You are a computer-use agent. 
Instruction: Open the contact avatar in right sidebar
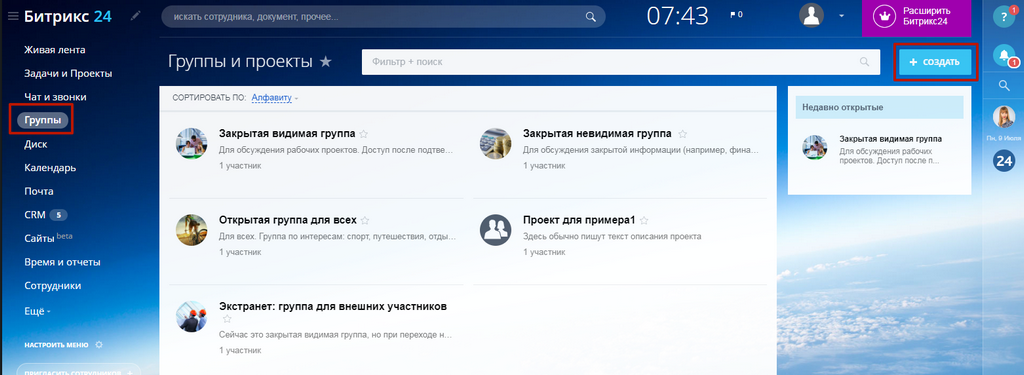coord(1004,117)
